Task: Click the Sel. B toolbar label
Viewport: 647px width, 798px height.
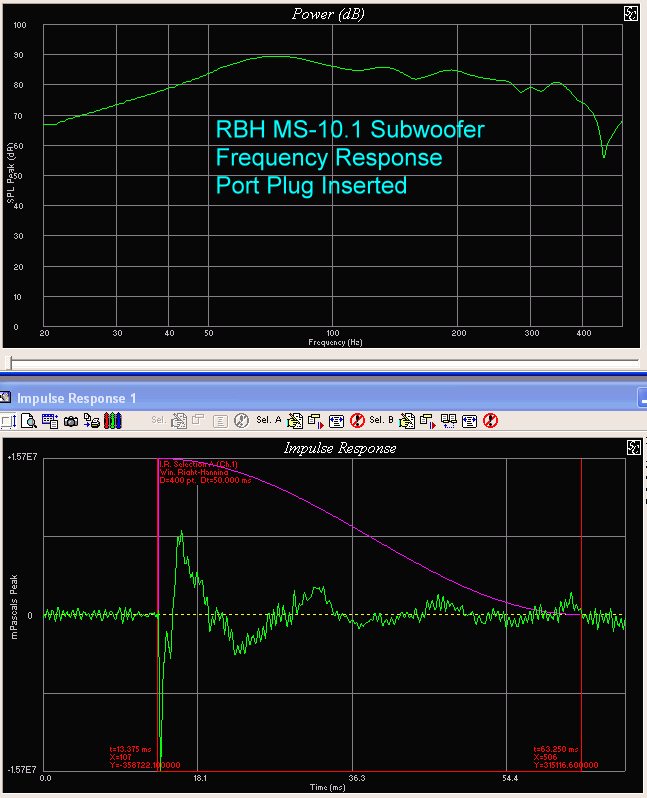Action: point(381,420)
